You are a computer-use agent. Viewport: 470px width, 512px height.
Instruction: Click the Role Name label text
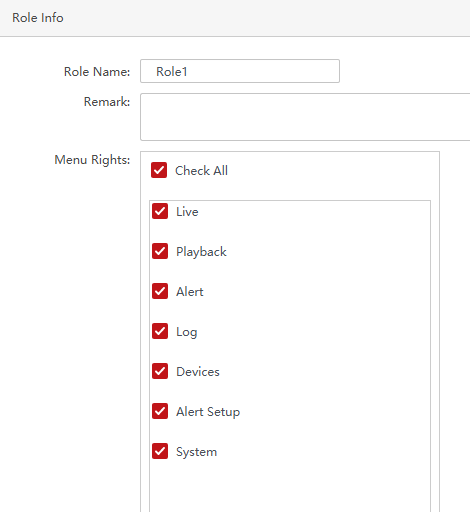pyautogui.click(x=97, y=72)
